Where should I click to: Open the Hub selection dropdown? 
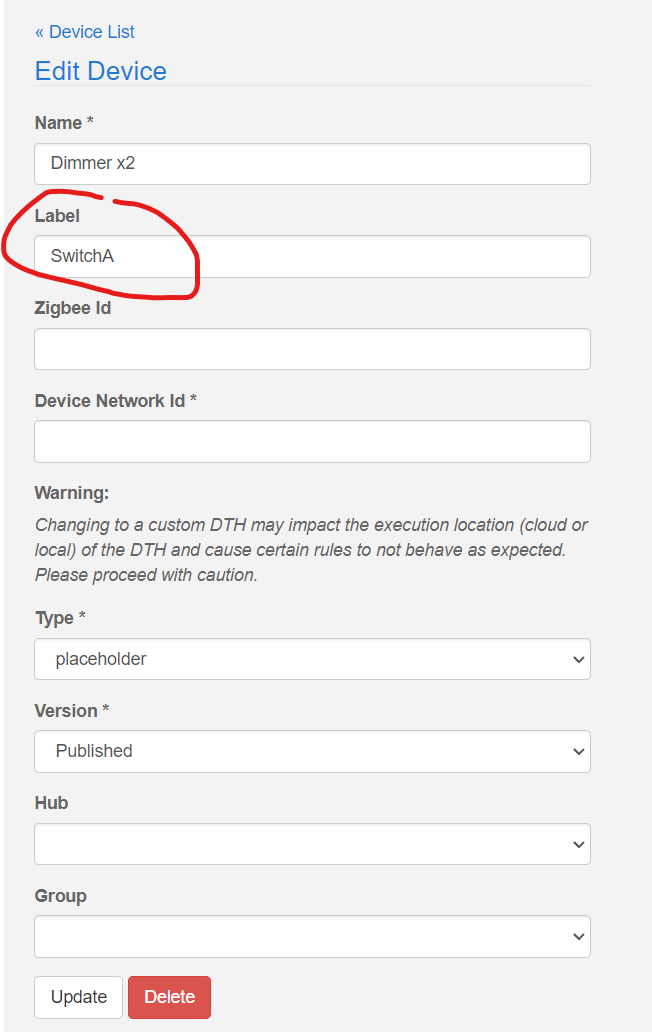(x=312, y=844)
